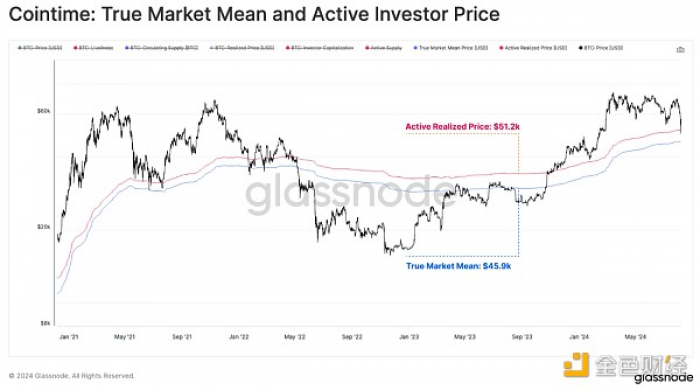Click the Active Realized Price: $51.2k annotation
Image resolution: width=700 pixels, height=390 pixels.
click(462, 127)
